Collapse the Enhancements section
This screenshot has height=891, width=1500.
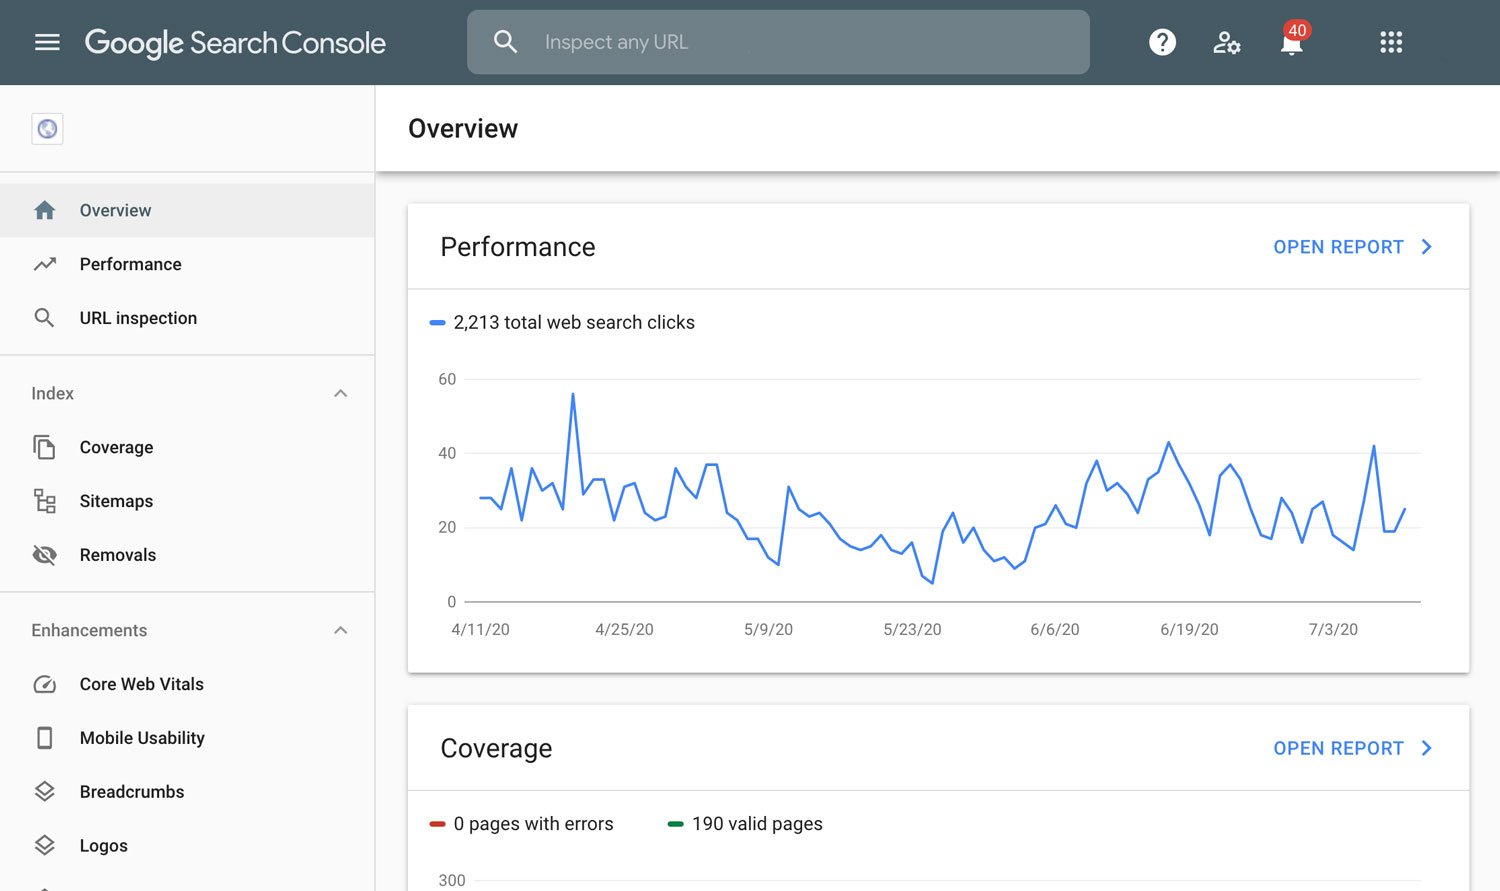point(341,630)
